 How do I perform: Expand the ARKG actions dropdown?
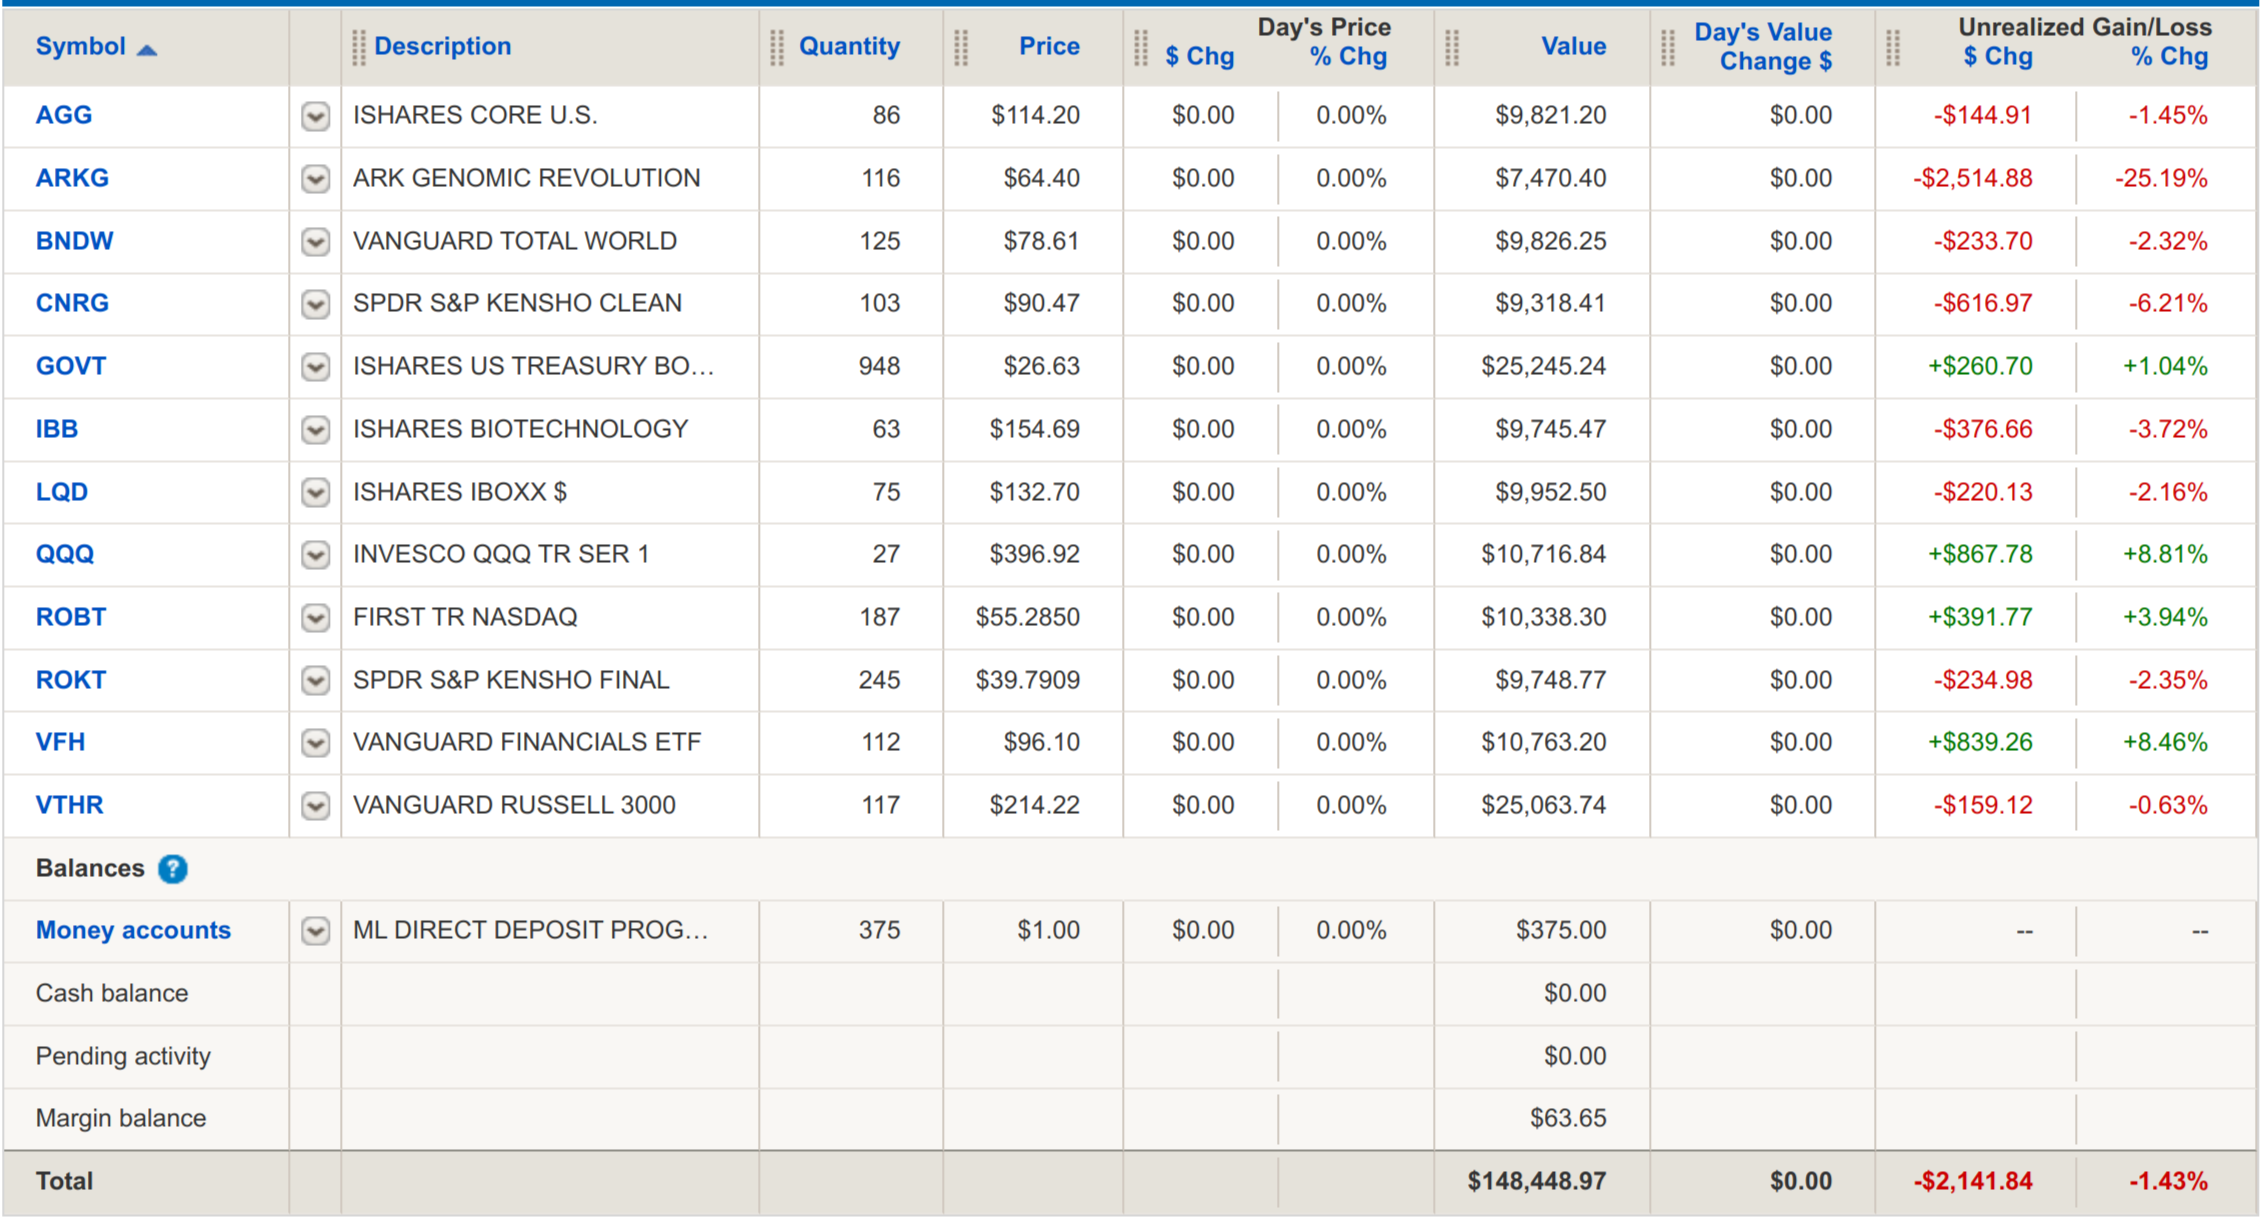click(315, 179)
